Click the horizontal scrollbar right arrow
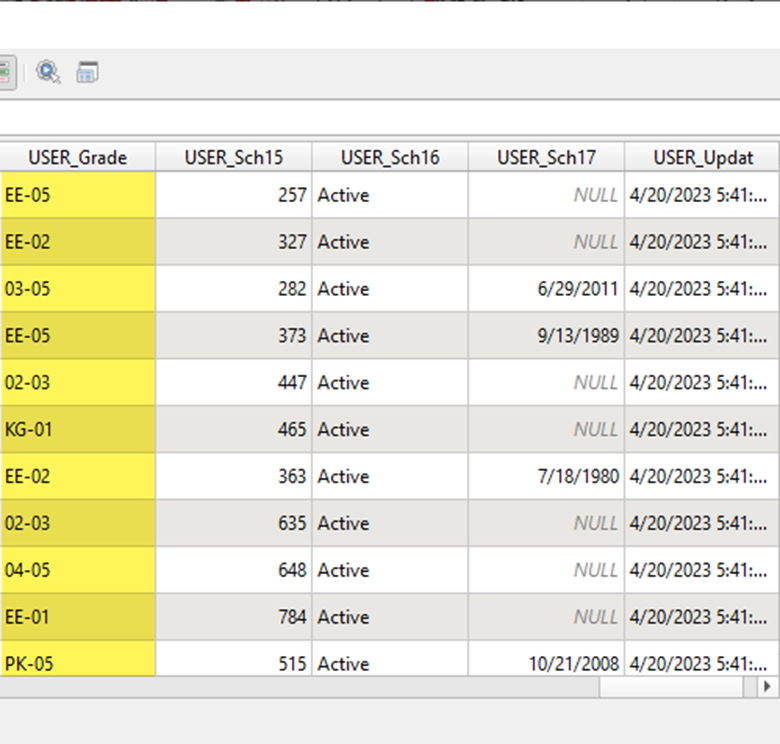Screen dimensions: 780x744 click(x=767, y=686)
